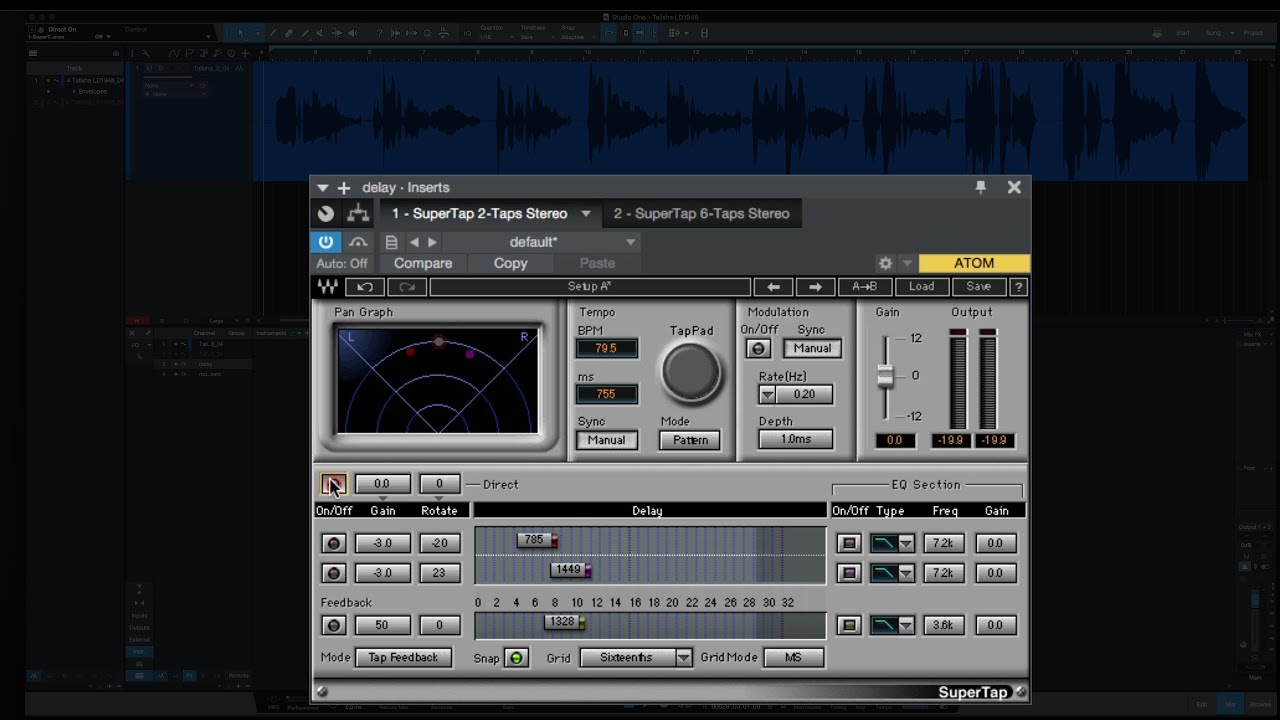Disable the Snap toggle
Screen dimensions: 1280x720
(516, 658)
